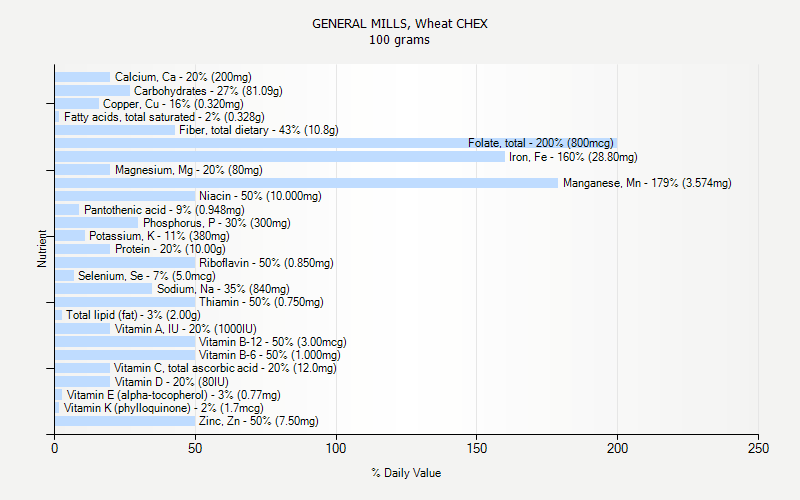800x500 pixels.
Task: Click the 'Phosphorus, P - 30% (300mg)' label
Action: coord(217,223)
